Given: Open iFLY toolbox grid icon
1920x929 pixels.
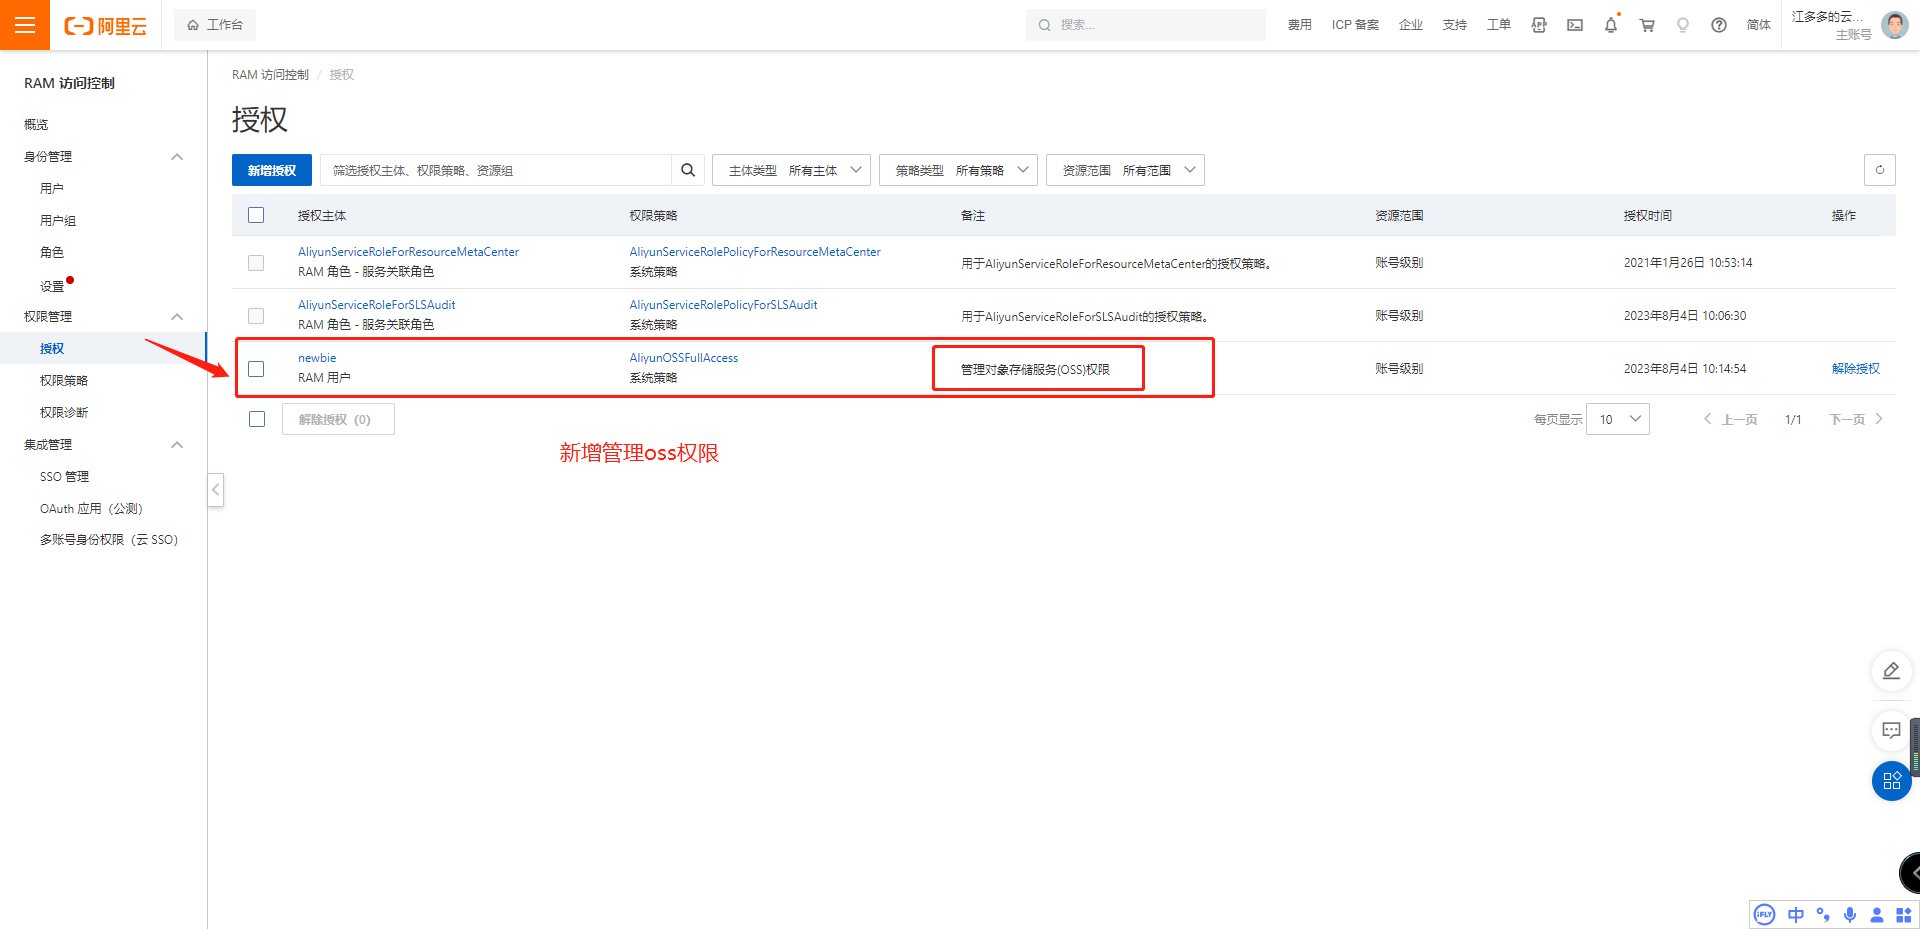Looking at the screenshot, I should tap(1904, 915).
